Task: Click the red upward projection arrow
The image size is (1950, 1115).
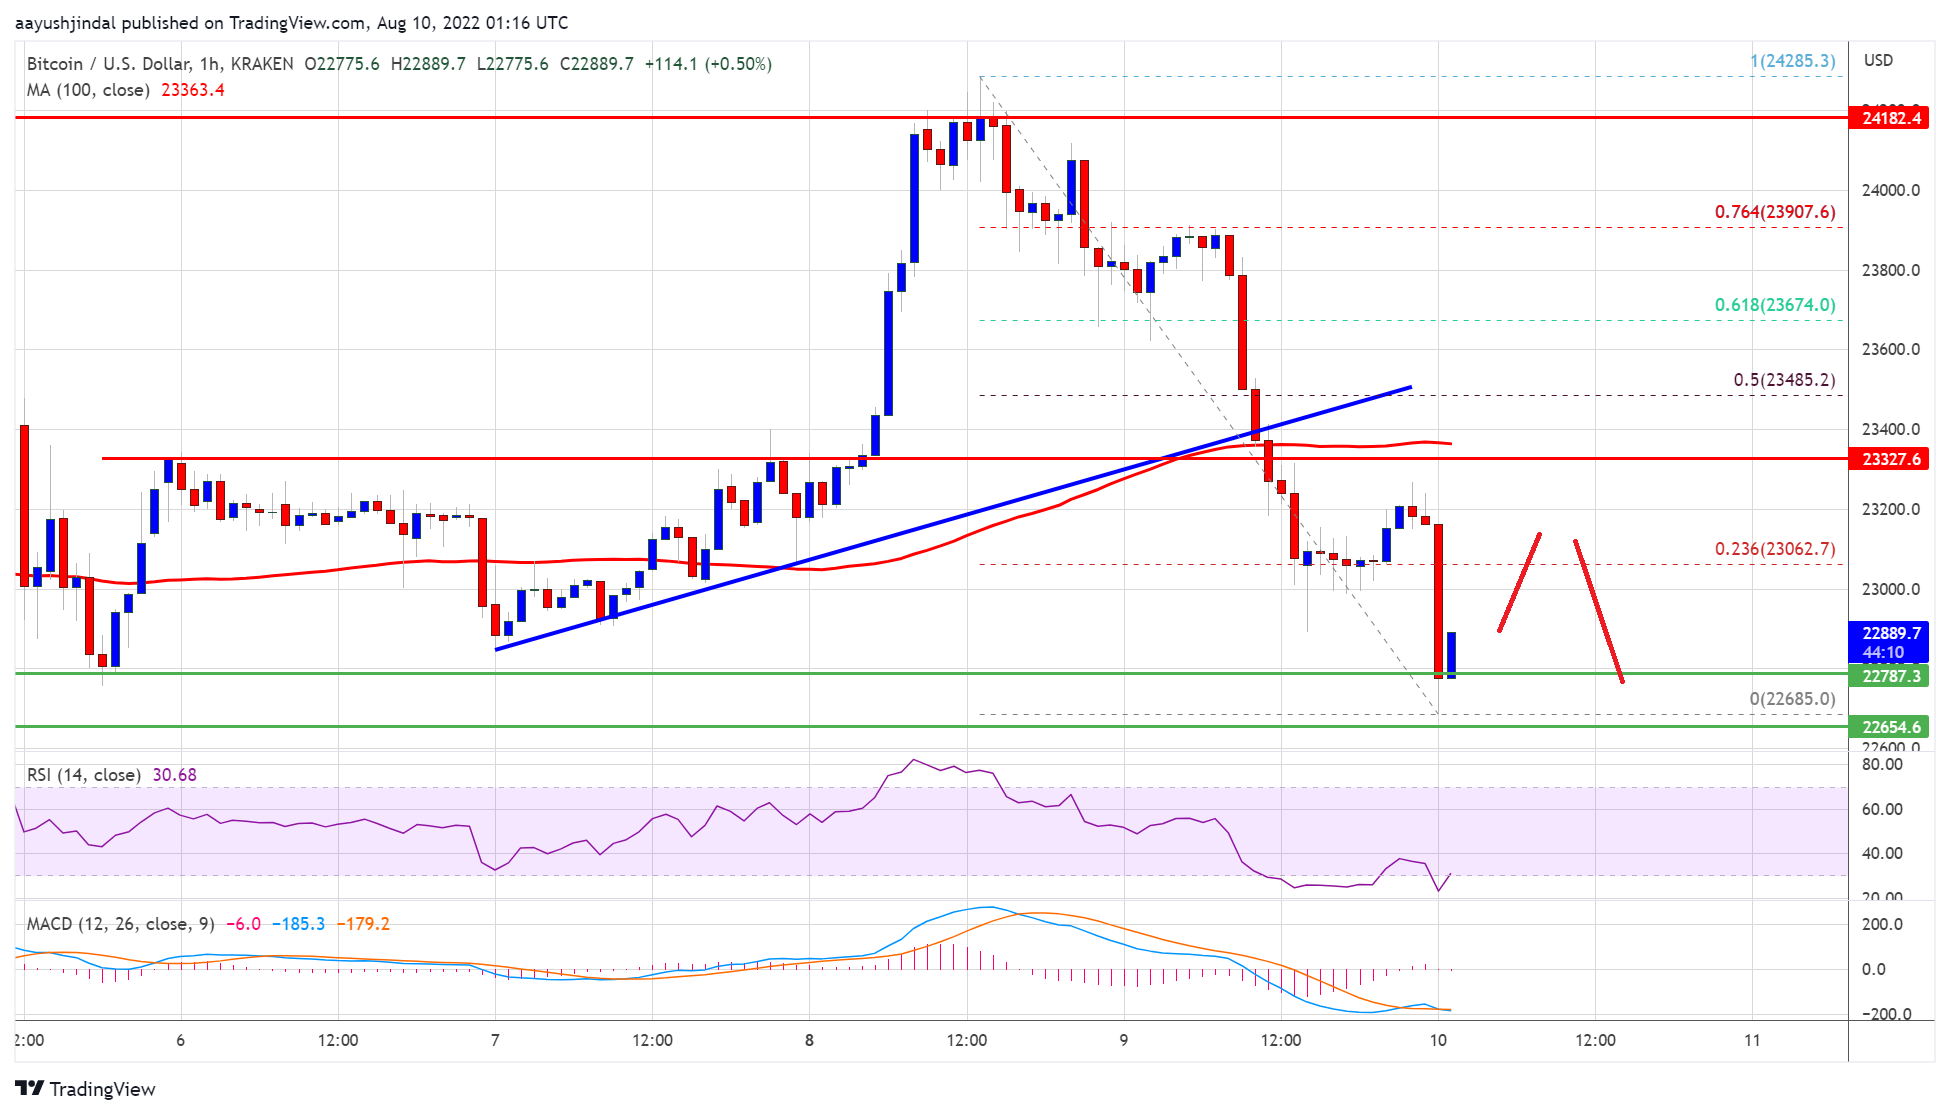Action: click(1519, 583)
